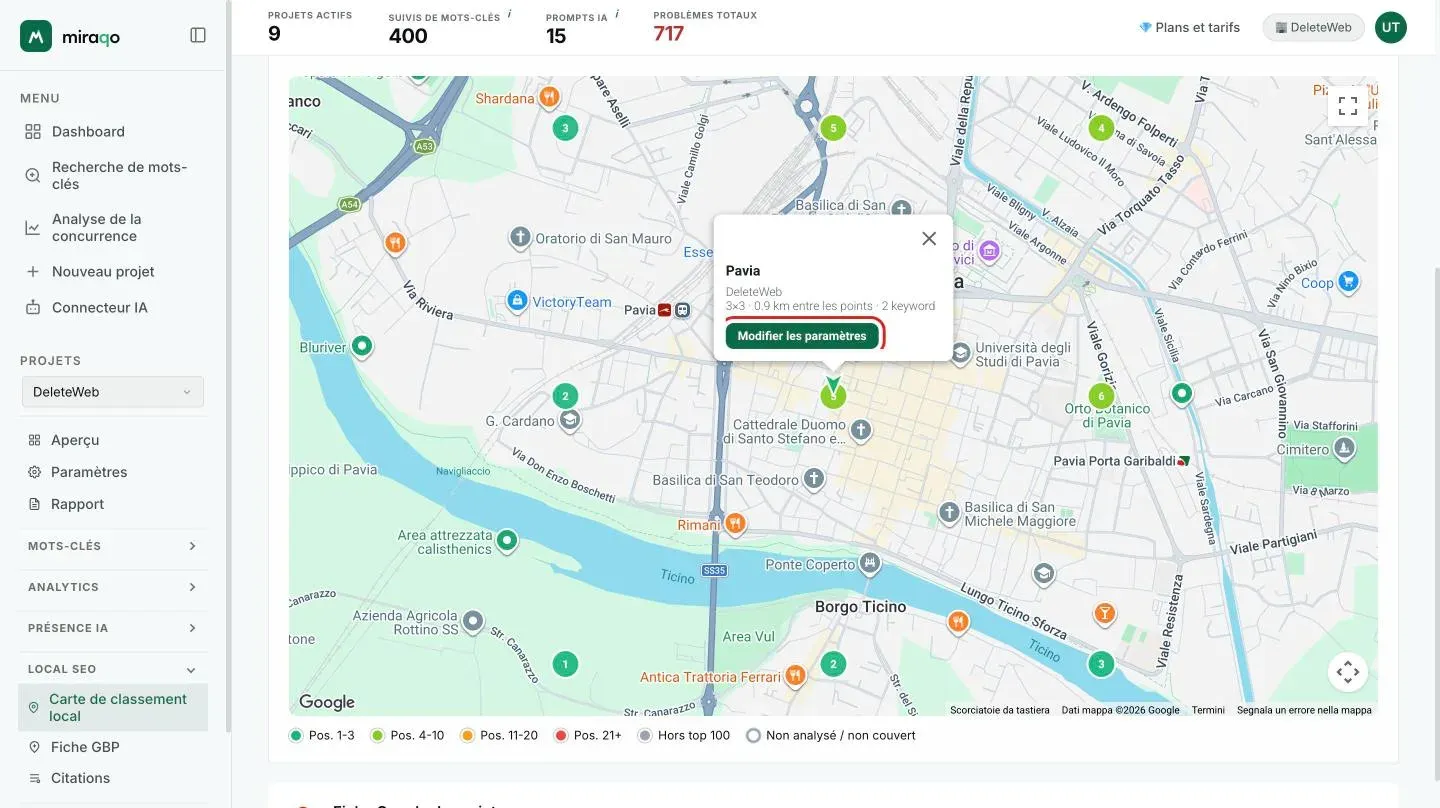Click the info icon beside Prompts IA
The image size is (1440, 808).
[x=617, y=14]
